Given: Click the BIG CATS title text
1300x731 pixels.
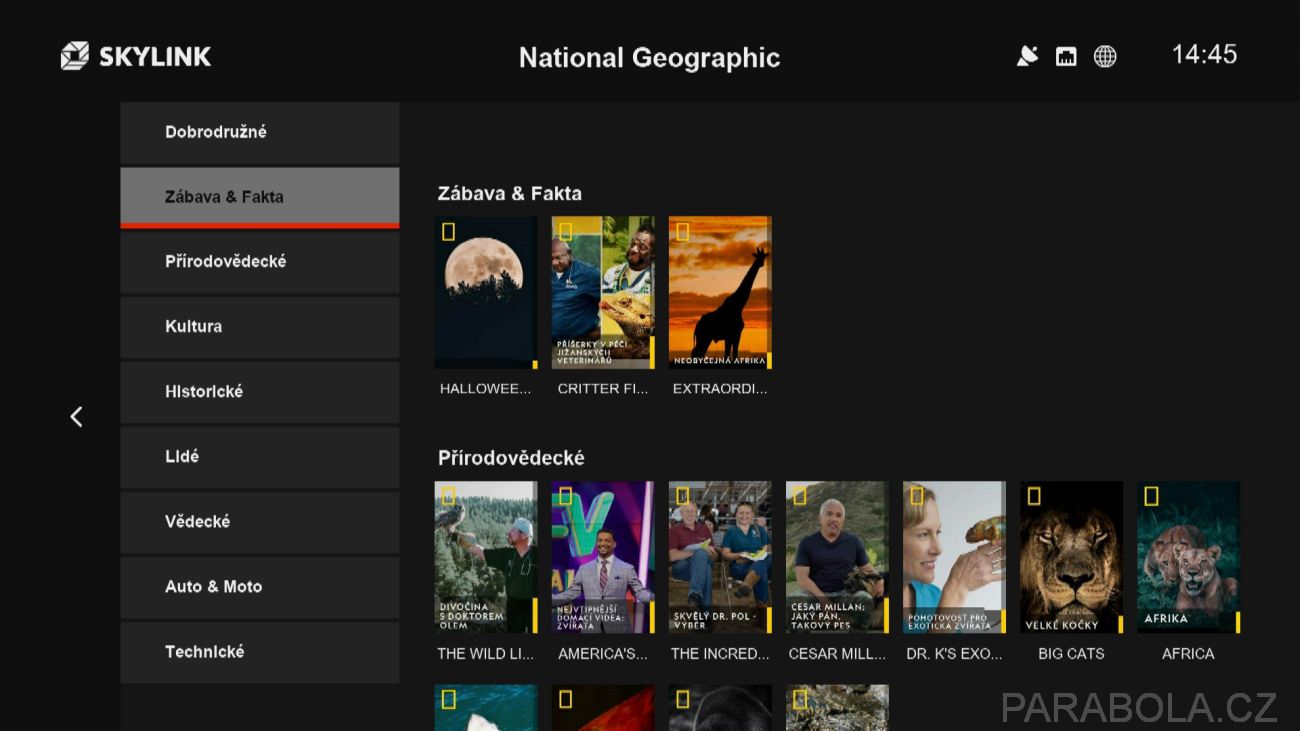Looking at the screenshot, I should pyautogui.click(x=1071, y=654).
